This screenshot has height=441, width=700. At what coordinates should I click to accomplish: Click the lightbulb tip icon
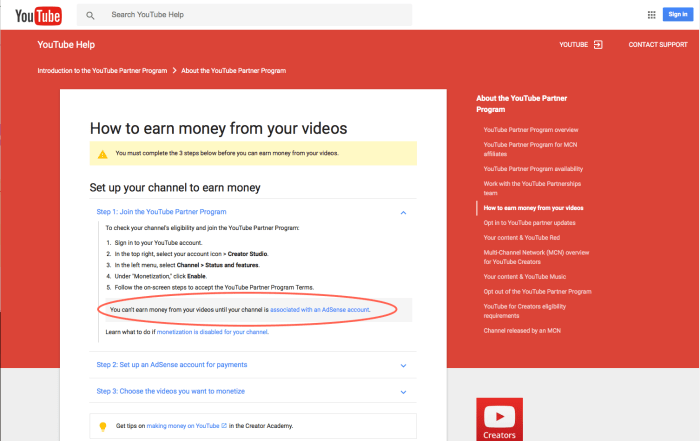point(103,426)
